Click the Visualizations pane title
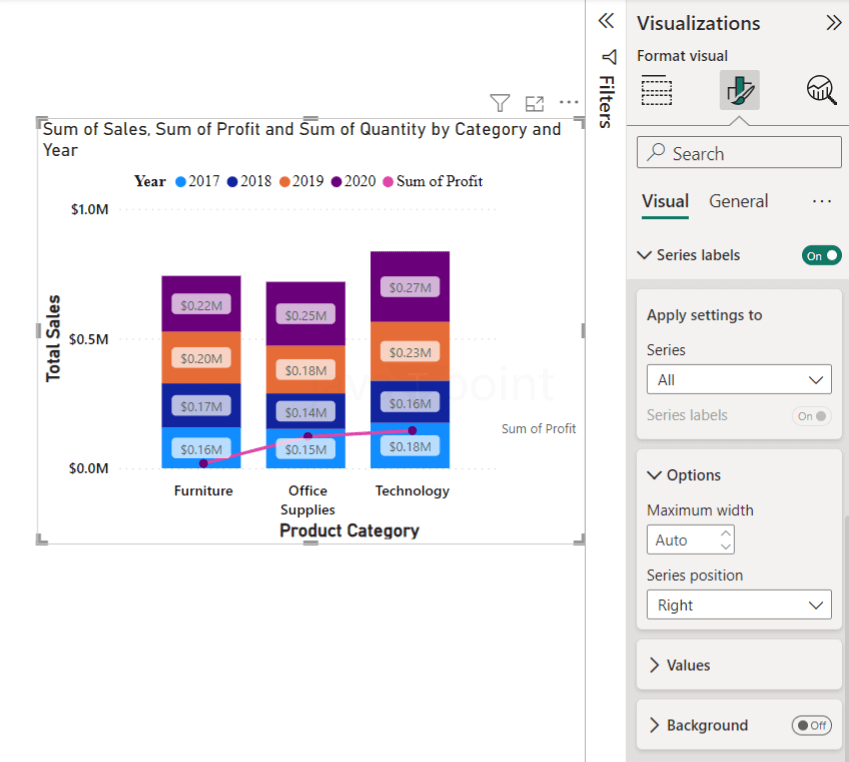 click(698, 23)
